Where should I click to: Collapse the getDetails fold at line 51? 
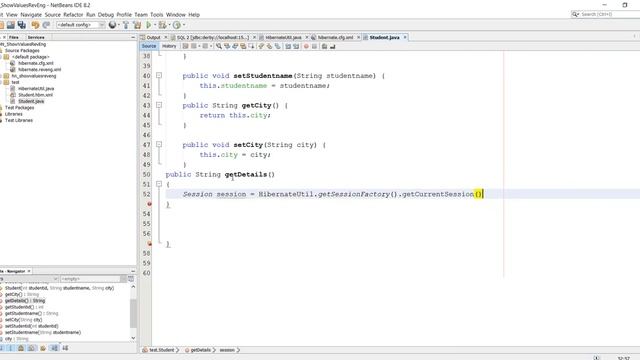click(x=159, y=184)
